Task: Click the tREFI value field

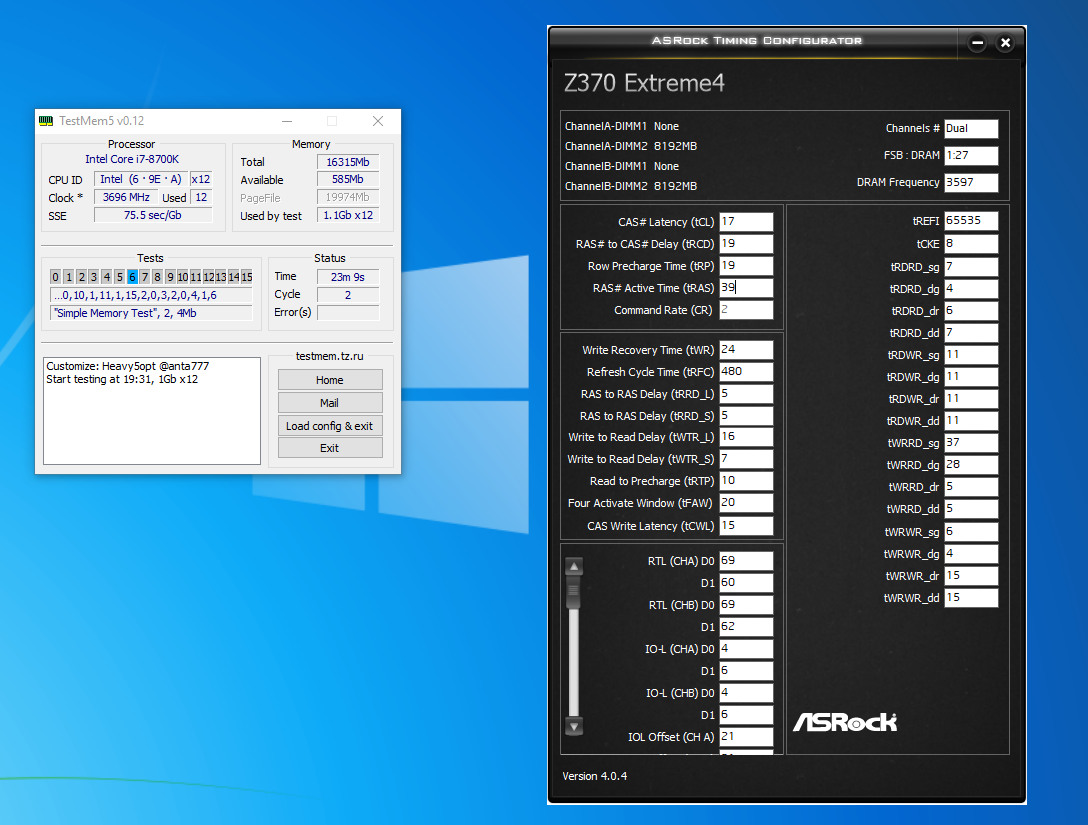Action: coord(971,221)
